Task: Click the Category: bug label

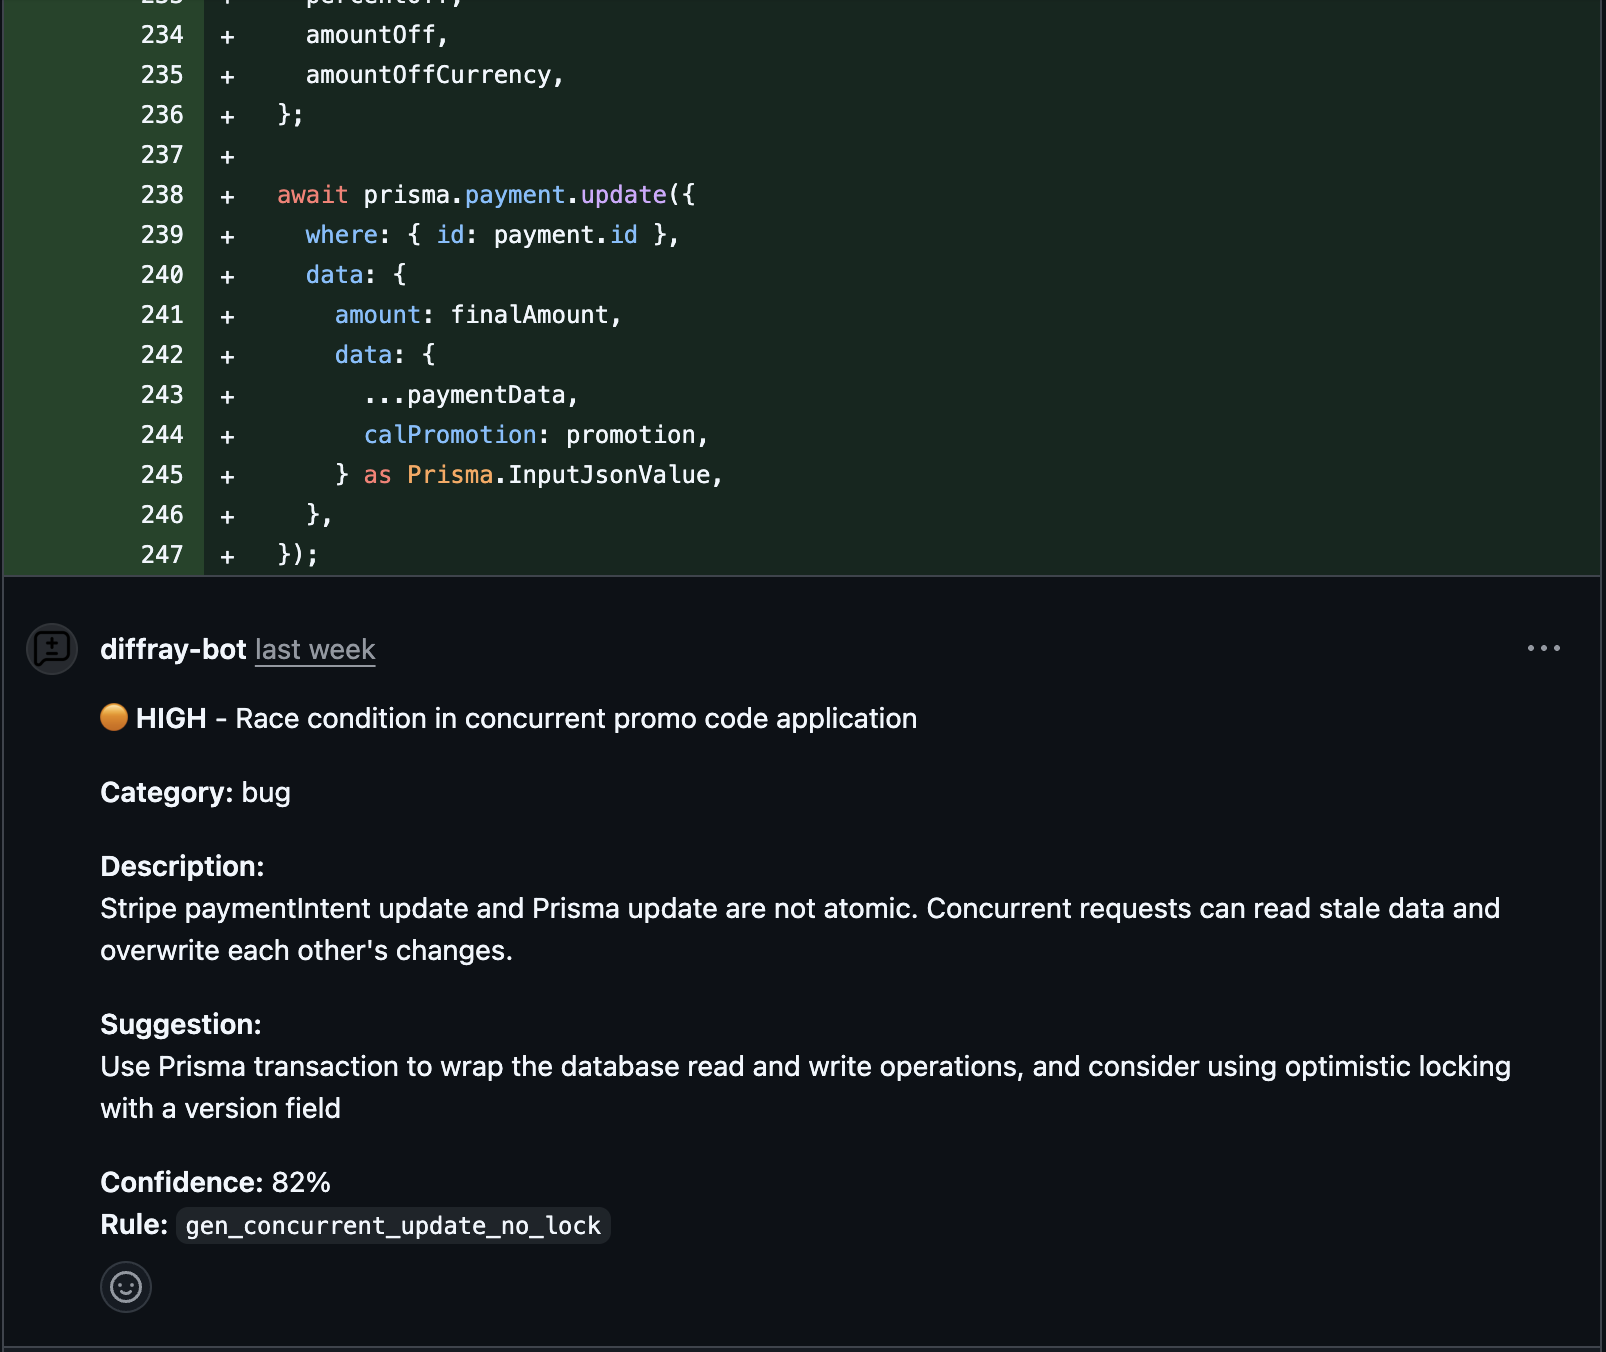Action: coord(194,792)
